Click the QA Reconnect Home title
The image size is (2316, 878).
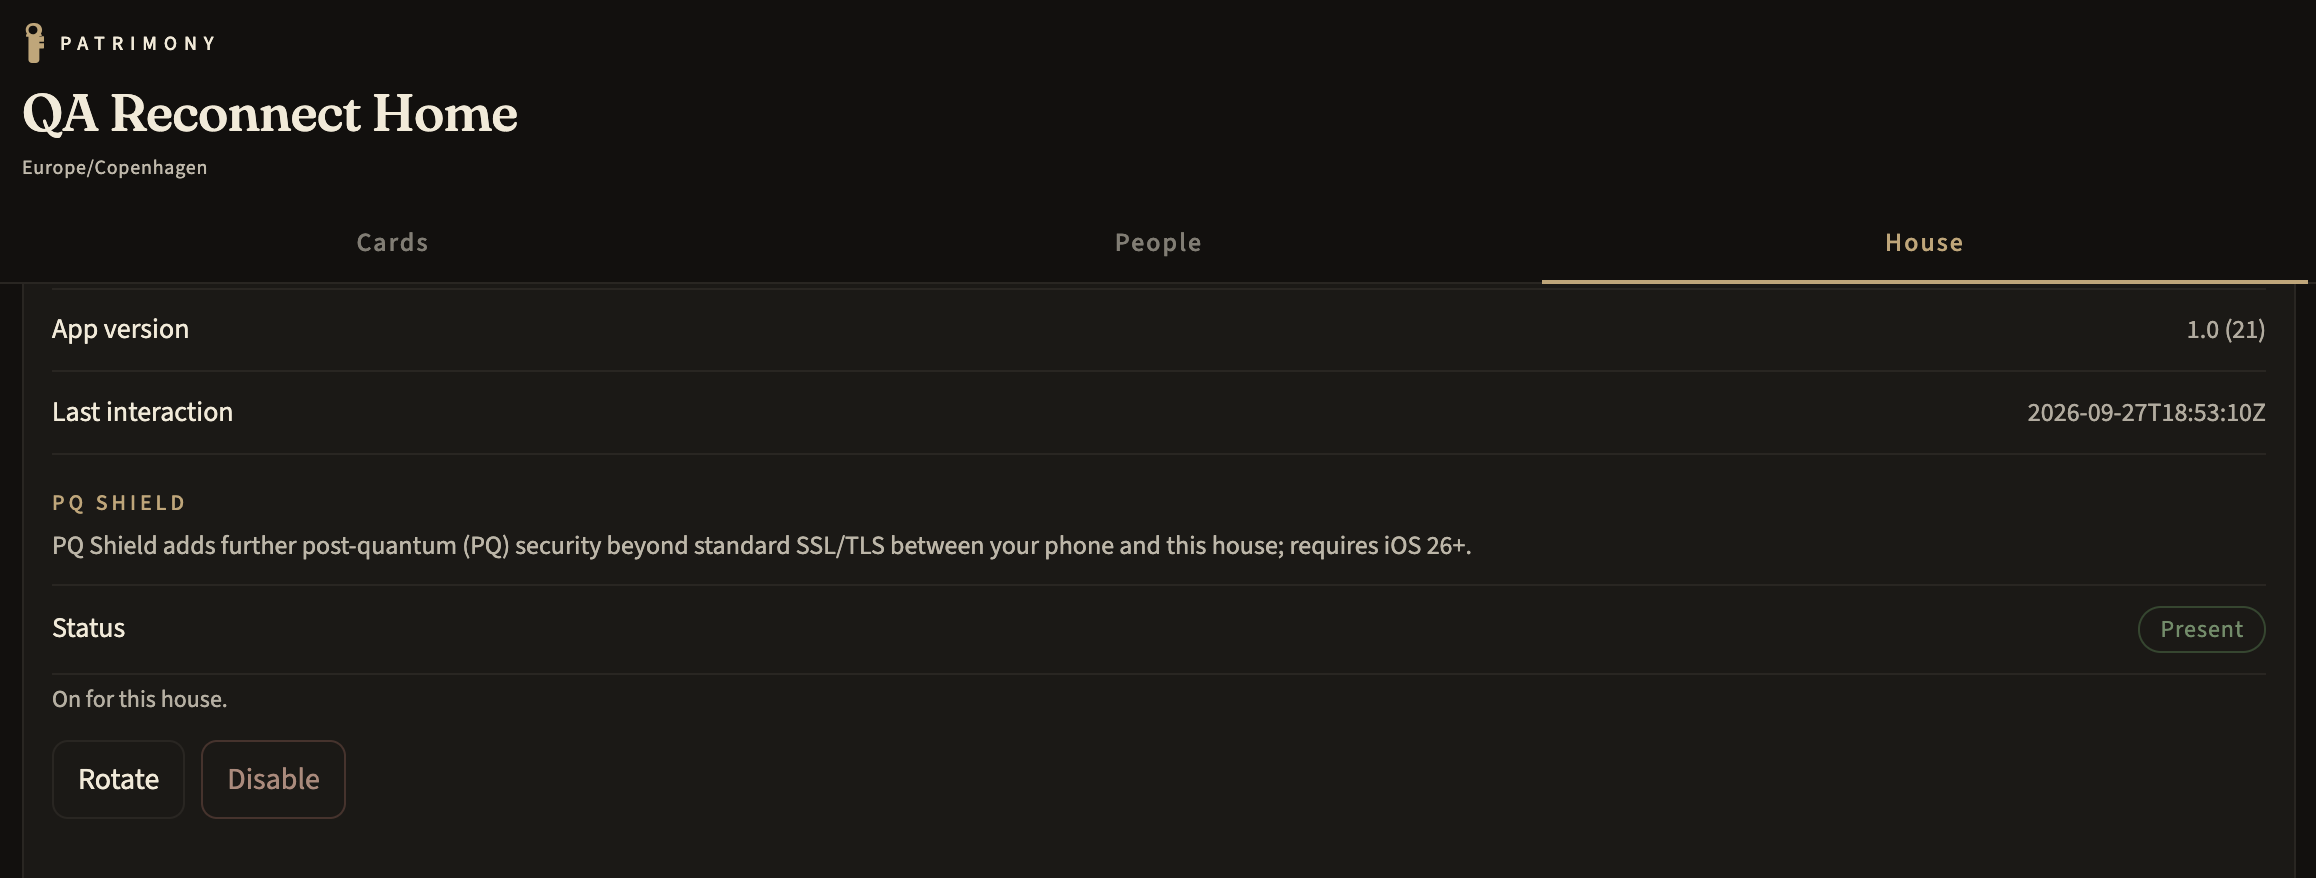click(270, 113)
